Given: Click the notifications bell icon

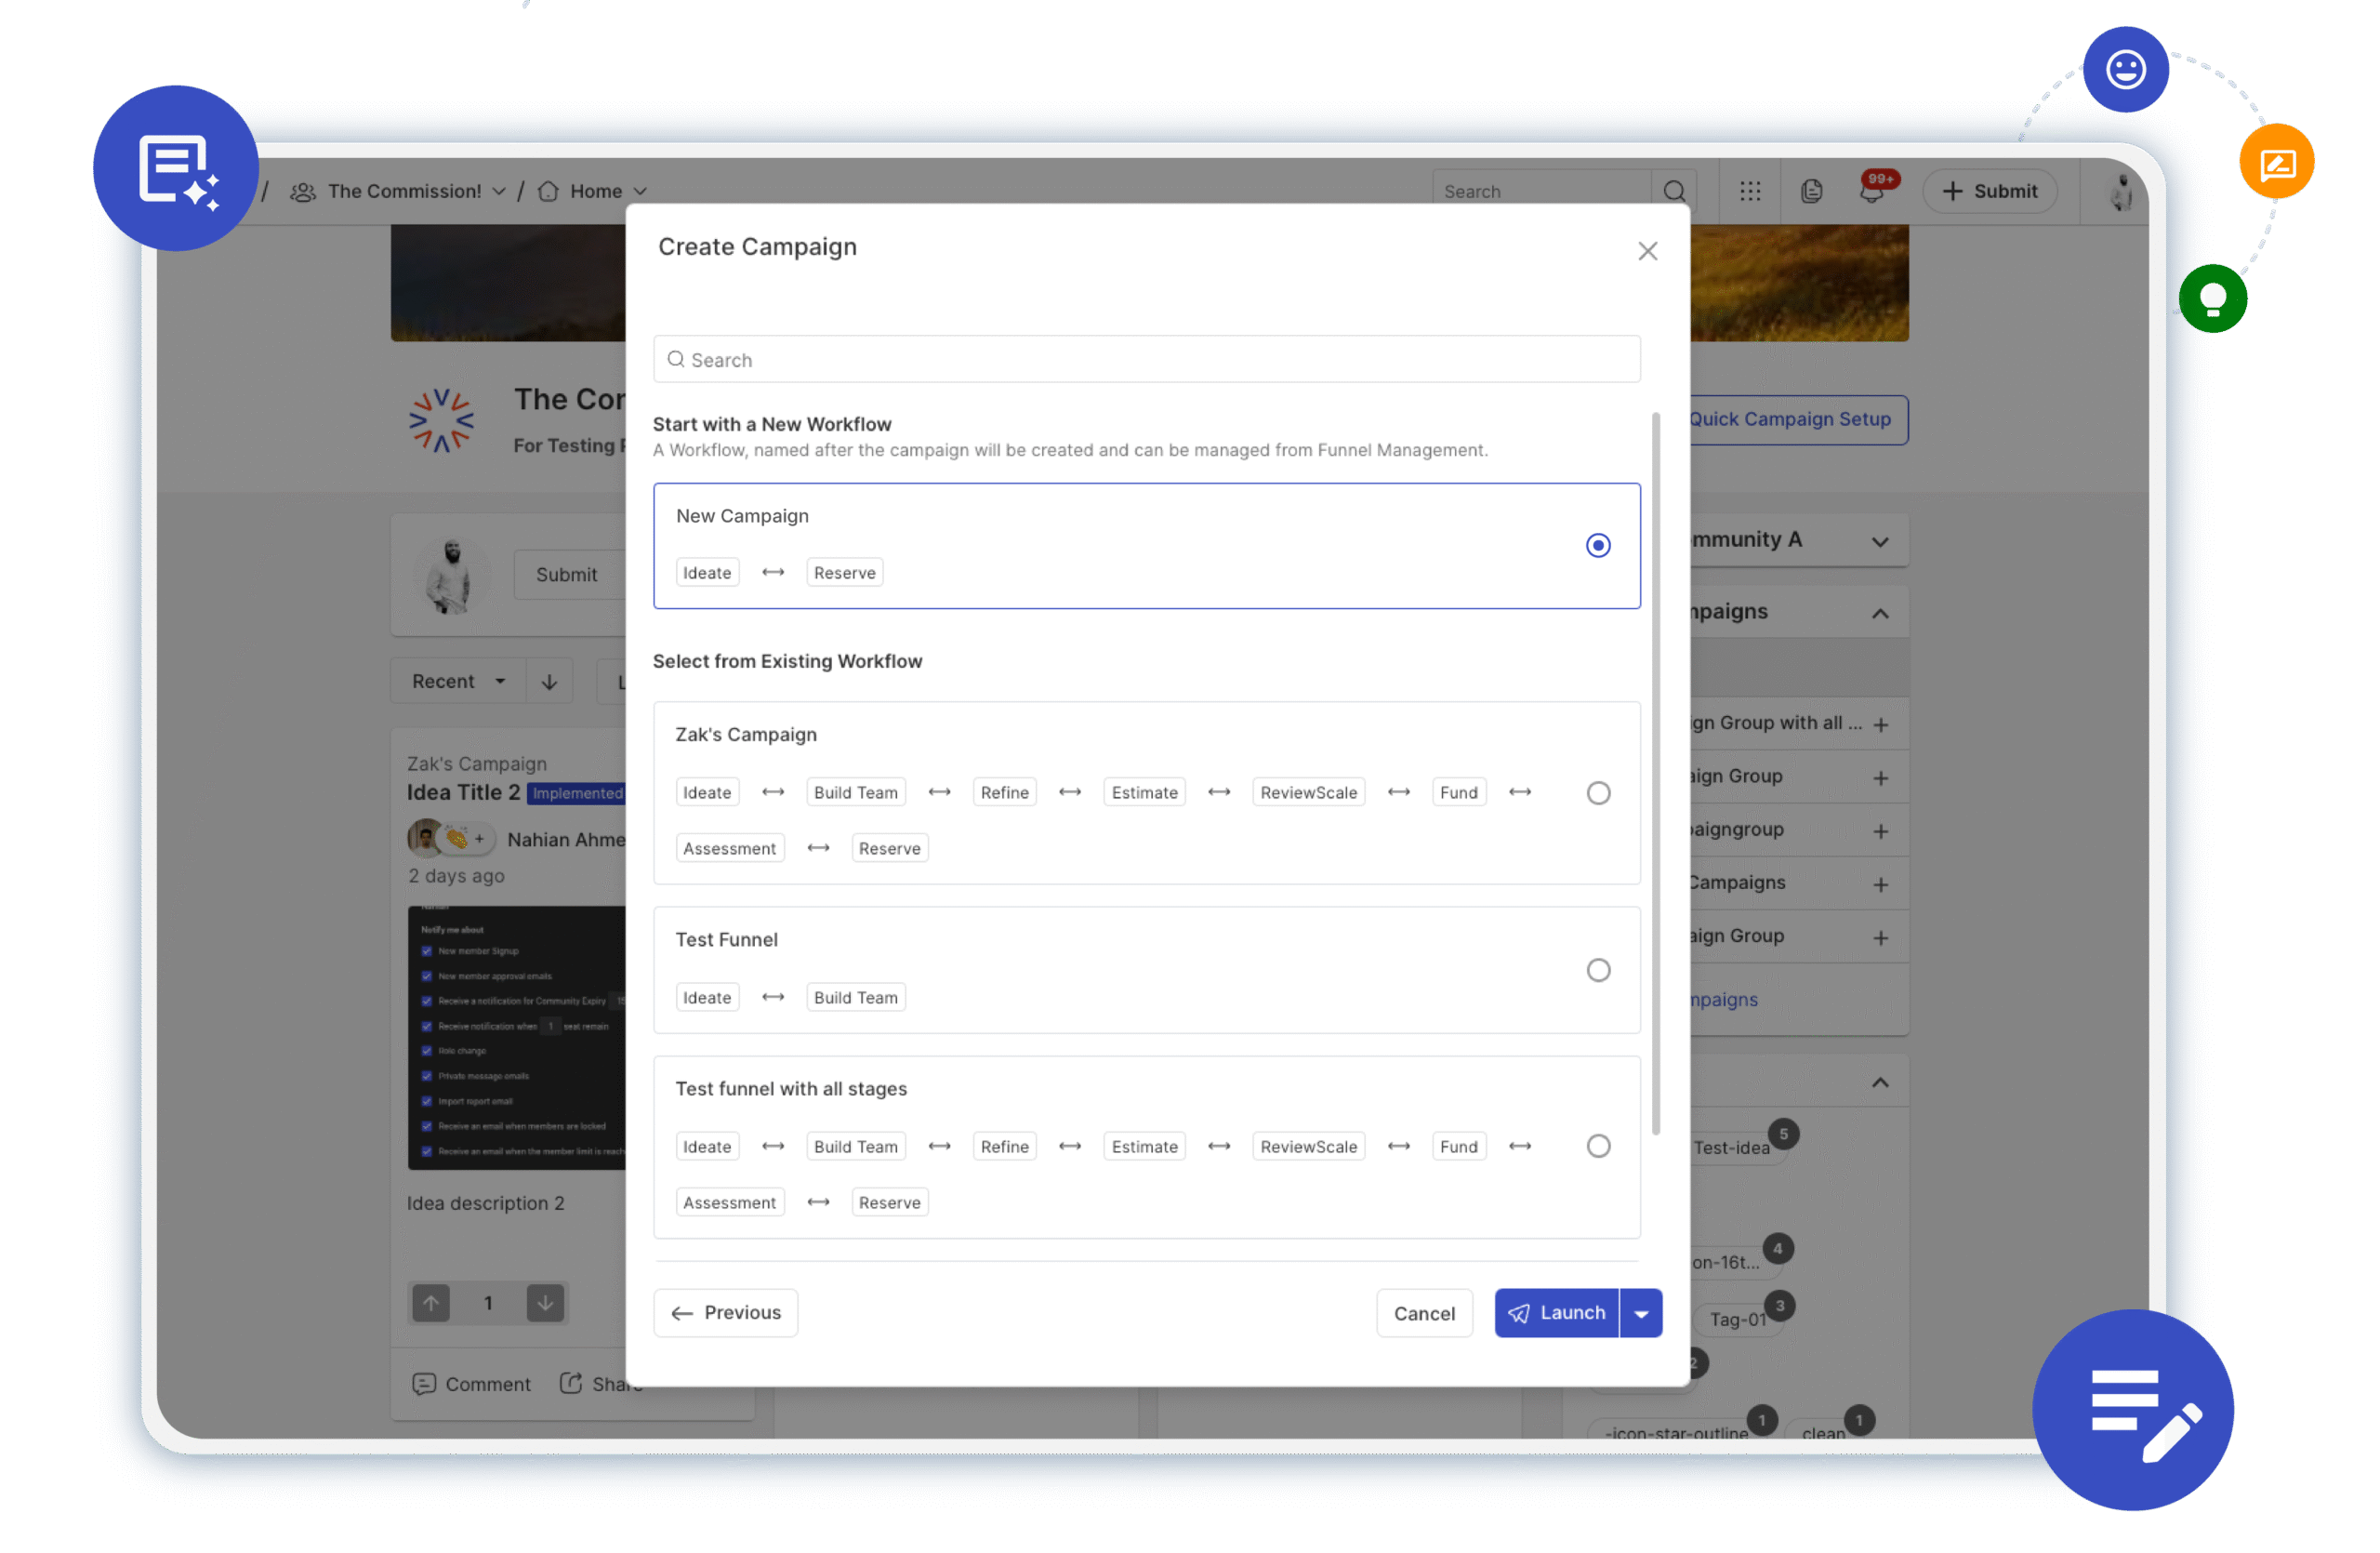Looking at the screenshot, I should click(x=1871, y=192).
